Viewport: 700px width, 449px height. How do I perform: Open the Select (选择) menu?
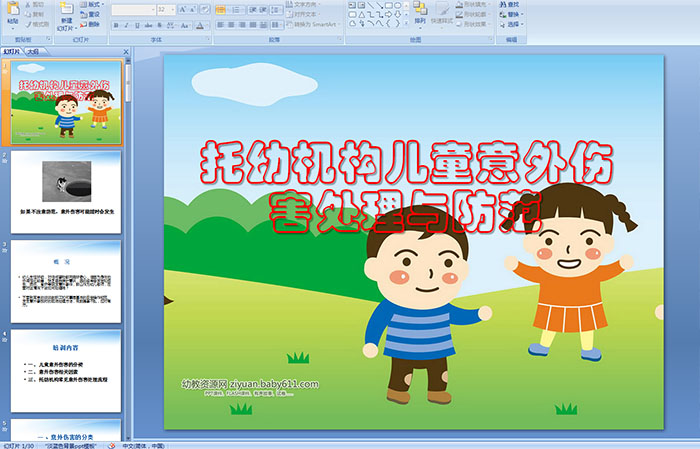512,24
